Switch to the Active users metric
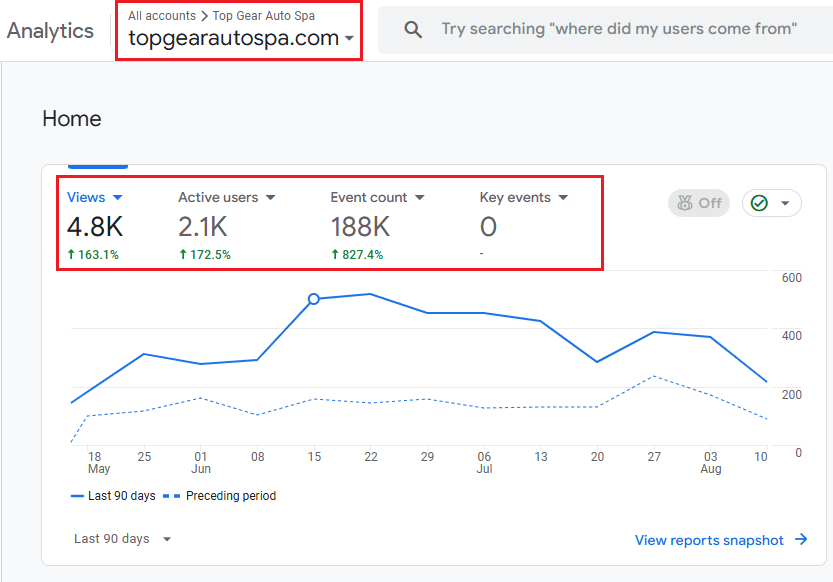This screenshot has height=582, width=833. [x=218, y=197]
